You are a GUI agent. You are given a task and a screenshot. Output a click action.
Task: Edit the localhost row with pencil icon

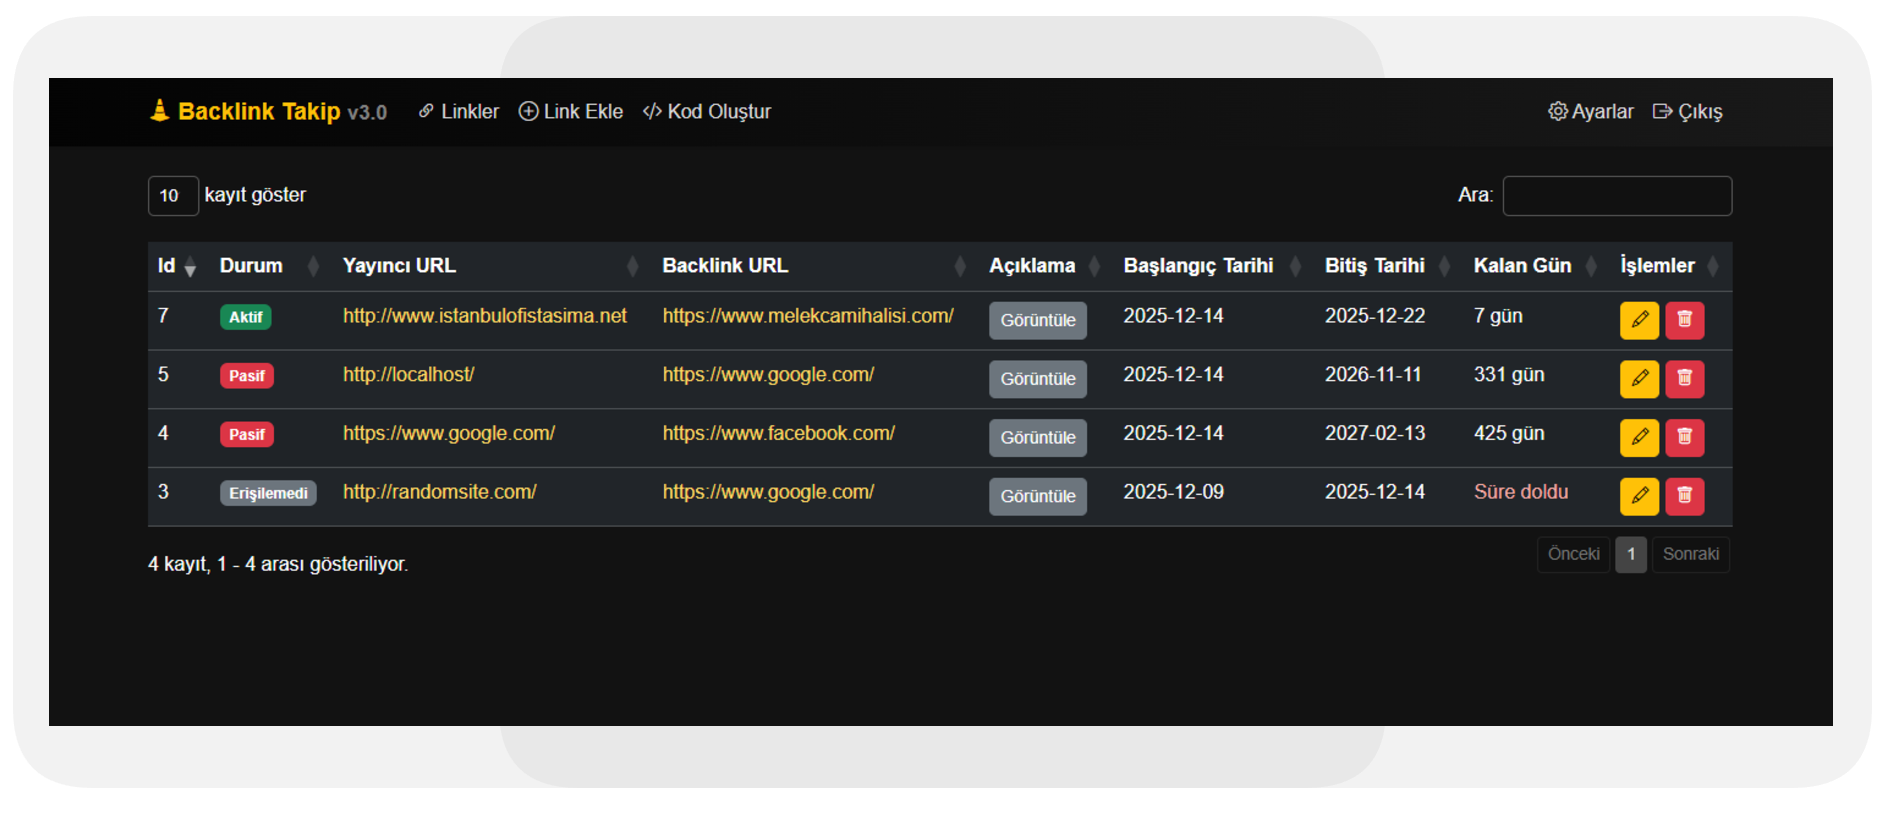pos(1639,379)
